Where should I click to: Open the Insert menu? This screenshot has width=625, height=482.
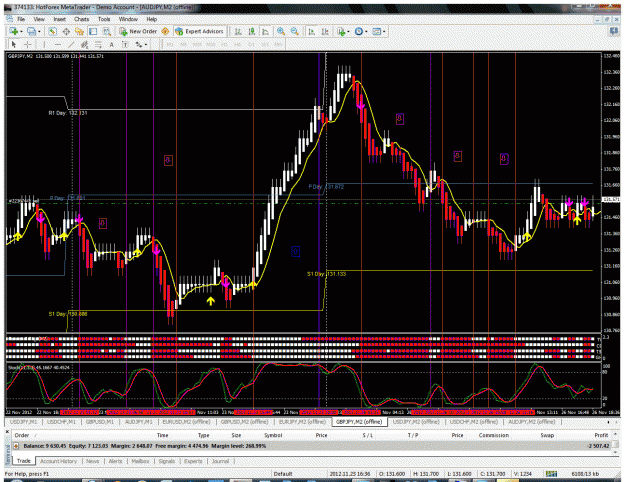coord(60,19)
